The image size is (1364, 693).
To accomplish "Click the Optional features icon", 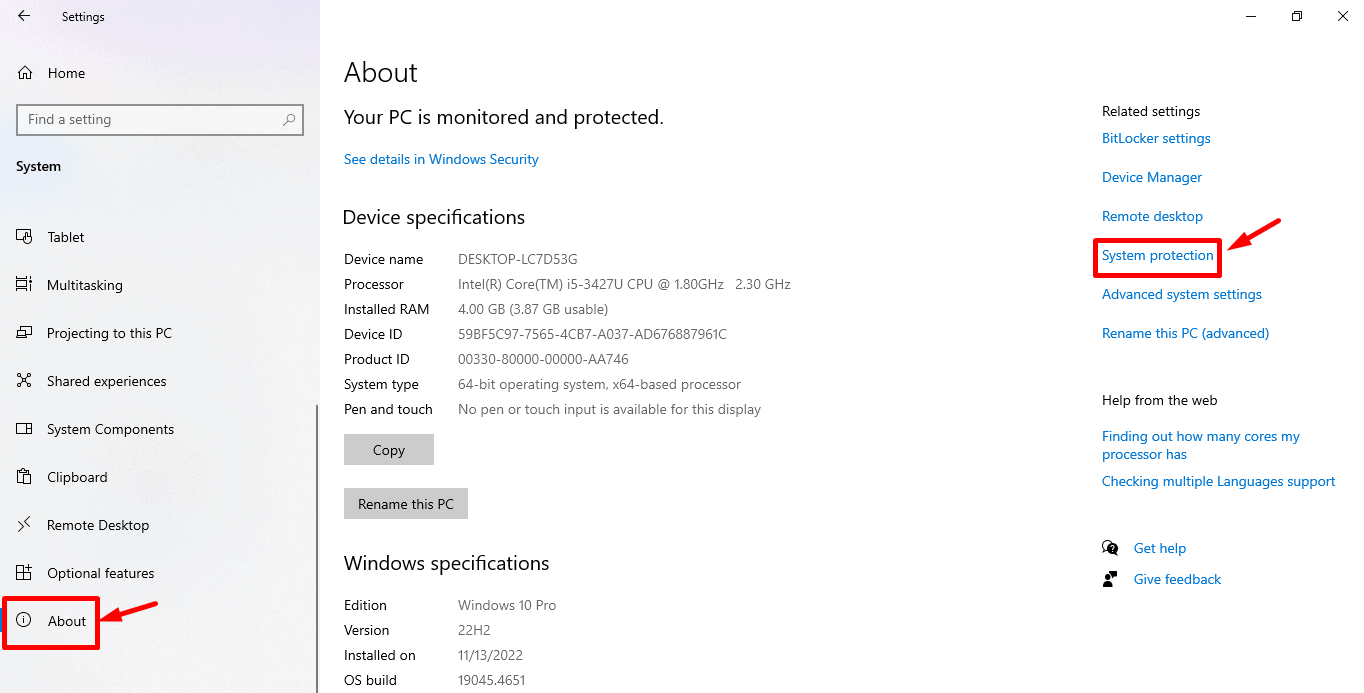I will (x=25, y=573).
